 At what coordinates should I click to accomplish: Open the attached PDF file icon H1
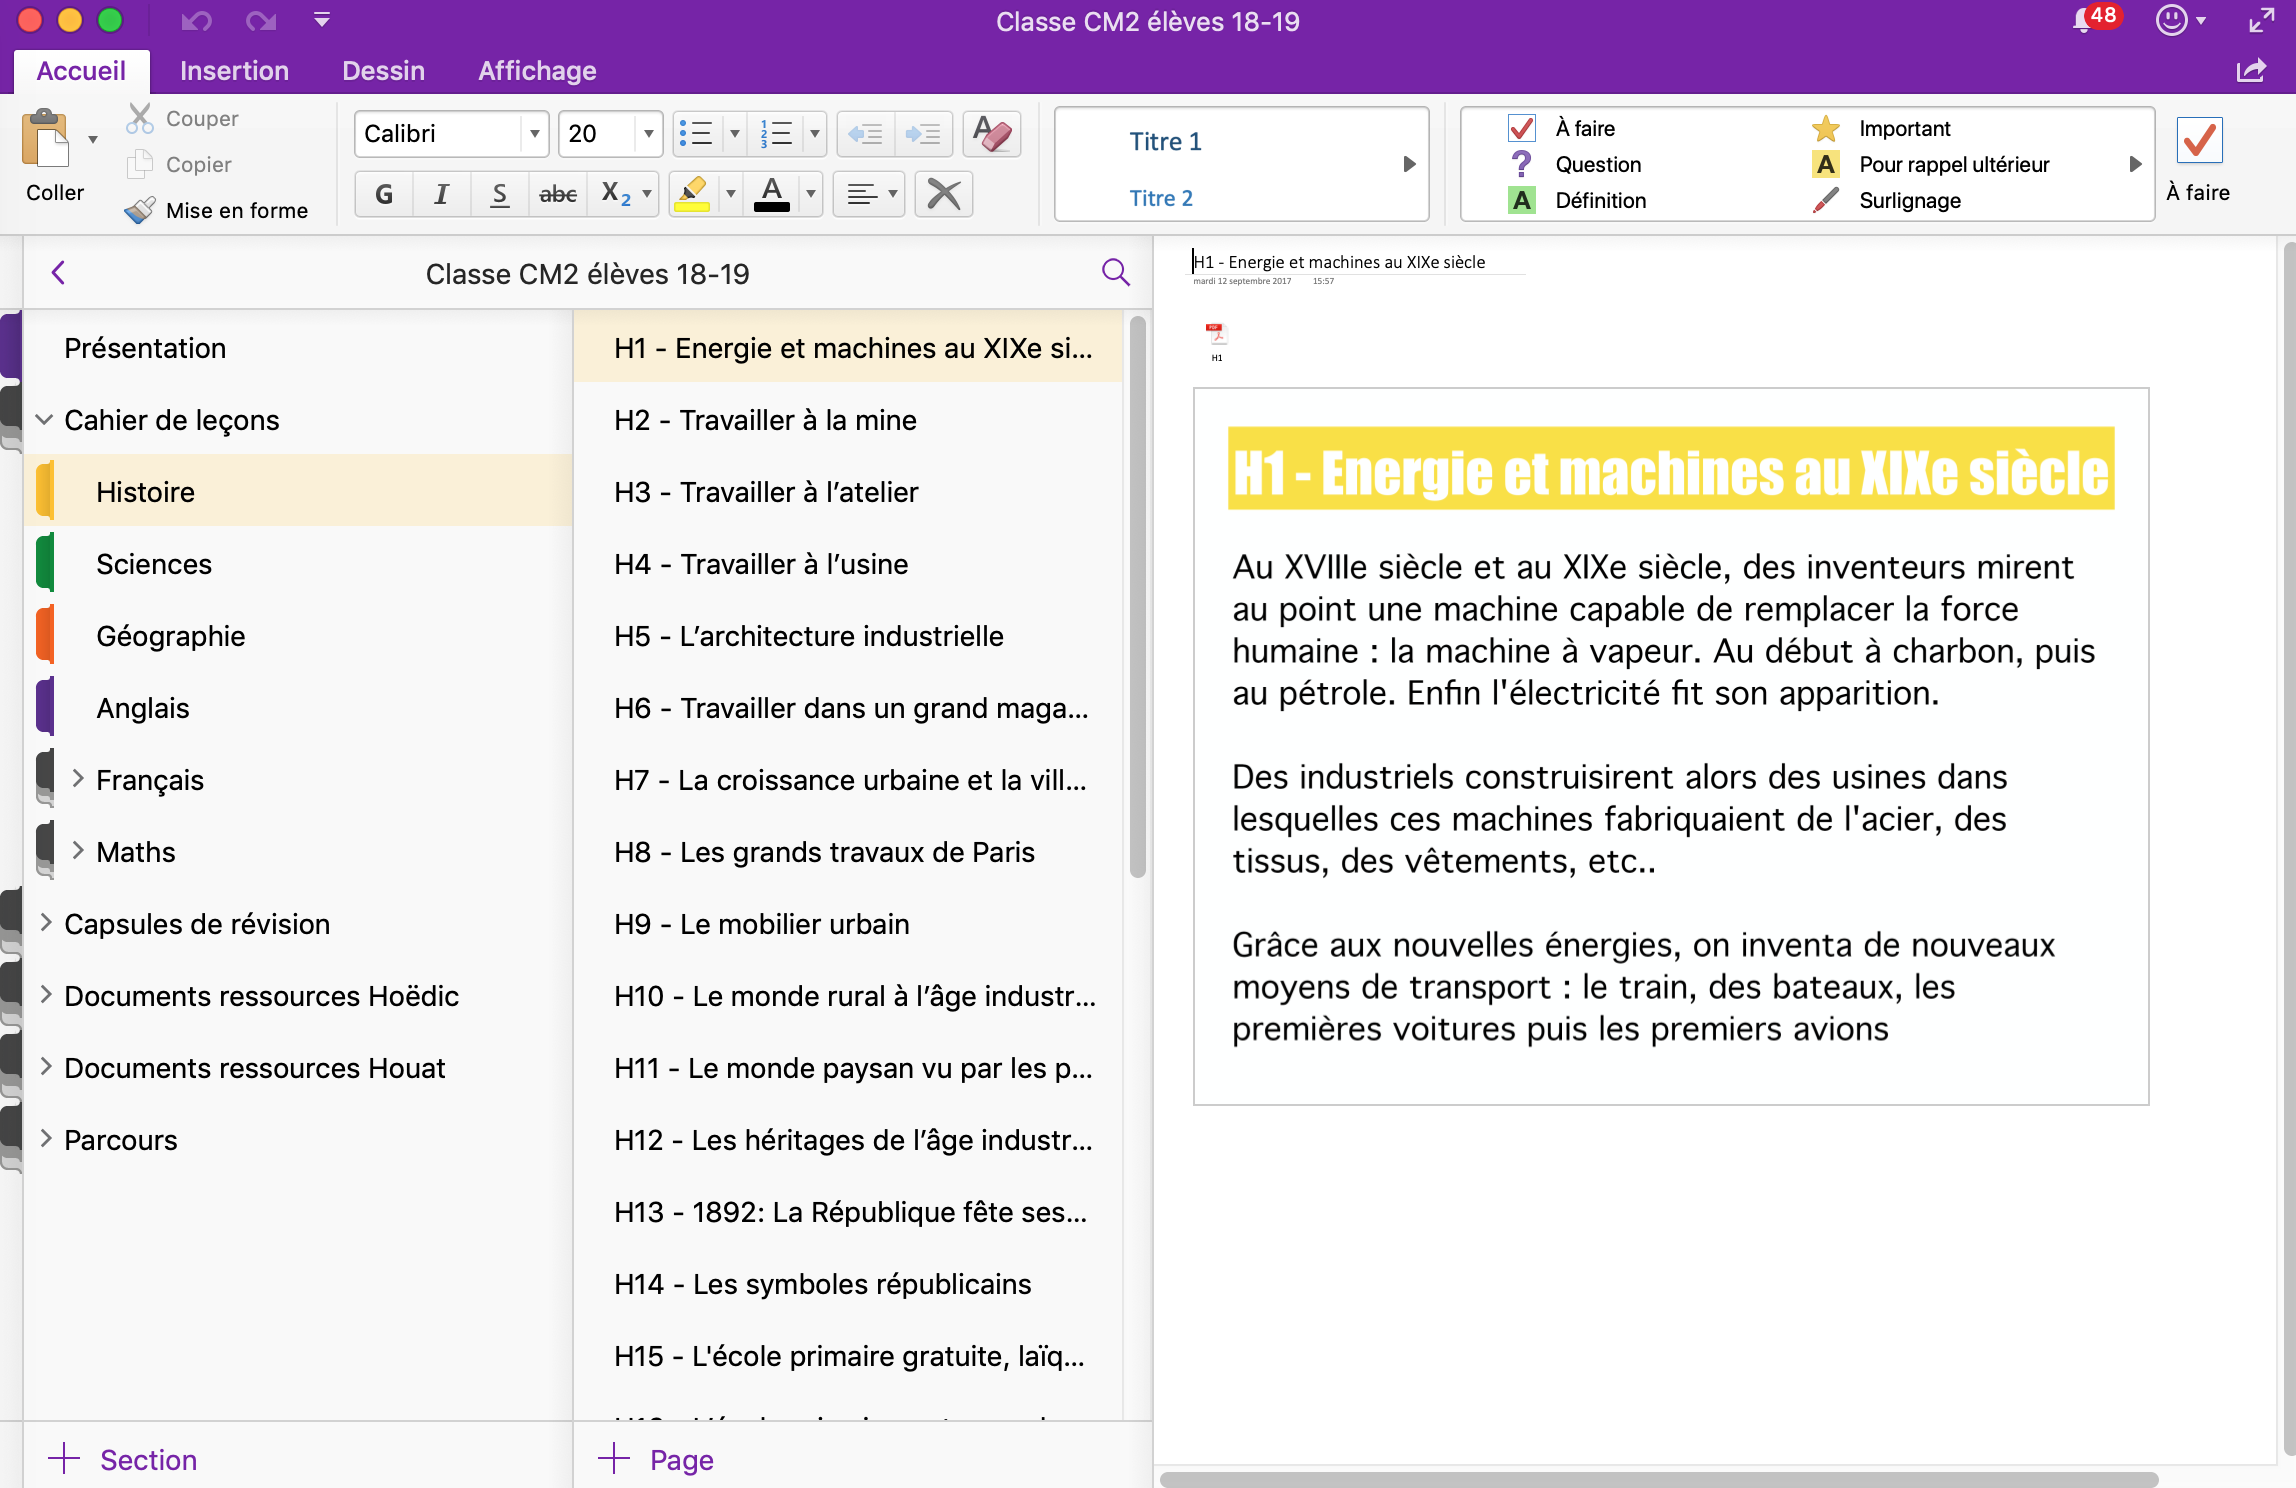[1215, 336]
